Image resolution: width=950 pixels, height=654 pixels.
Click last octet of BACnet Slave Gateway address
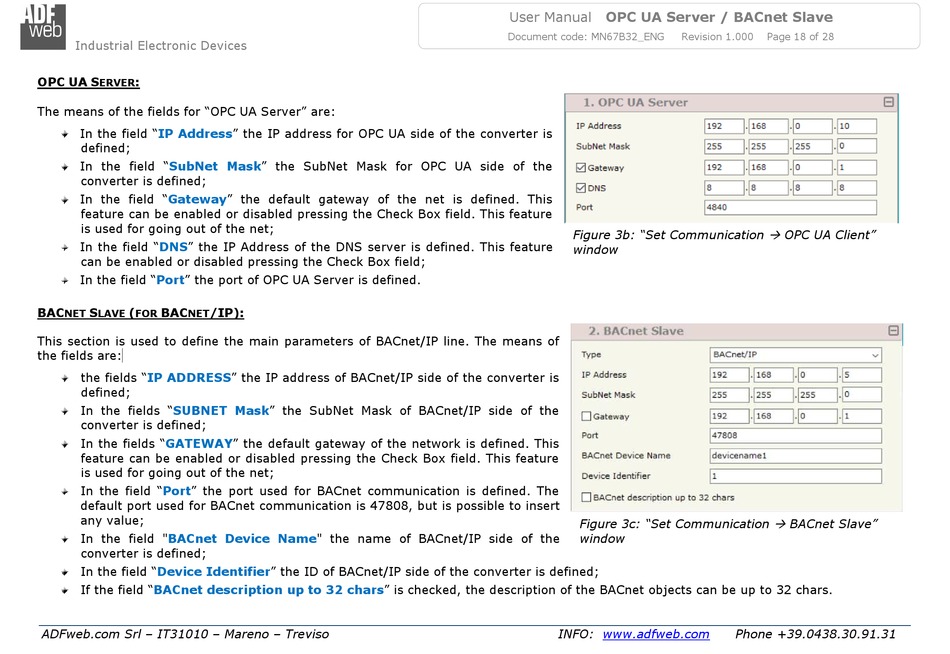pos(862,416)
